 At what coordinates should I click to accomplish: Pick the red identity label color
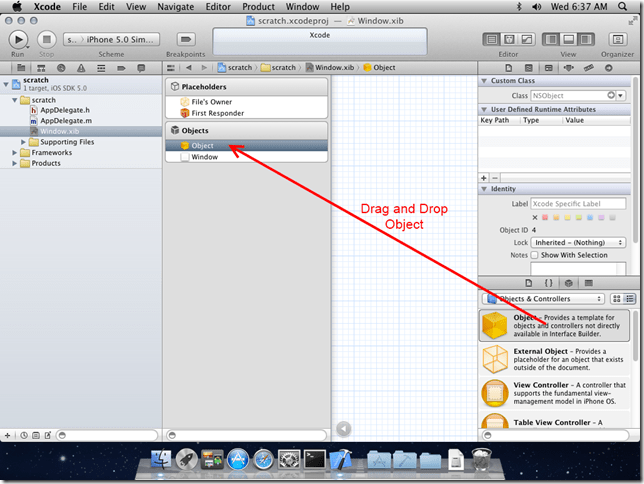[545, 217]
